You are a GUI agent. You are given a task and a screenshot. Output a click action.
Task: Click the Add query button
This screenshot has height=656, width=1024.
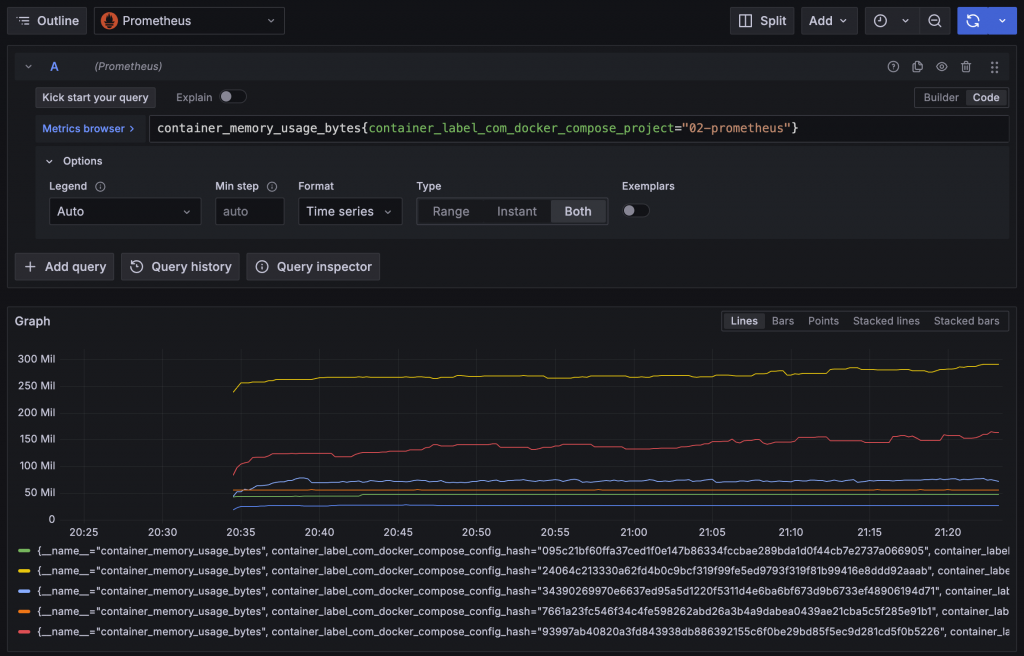point(65,267)
